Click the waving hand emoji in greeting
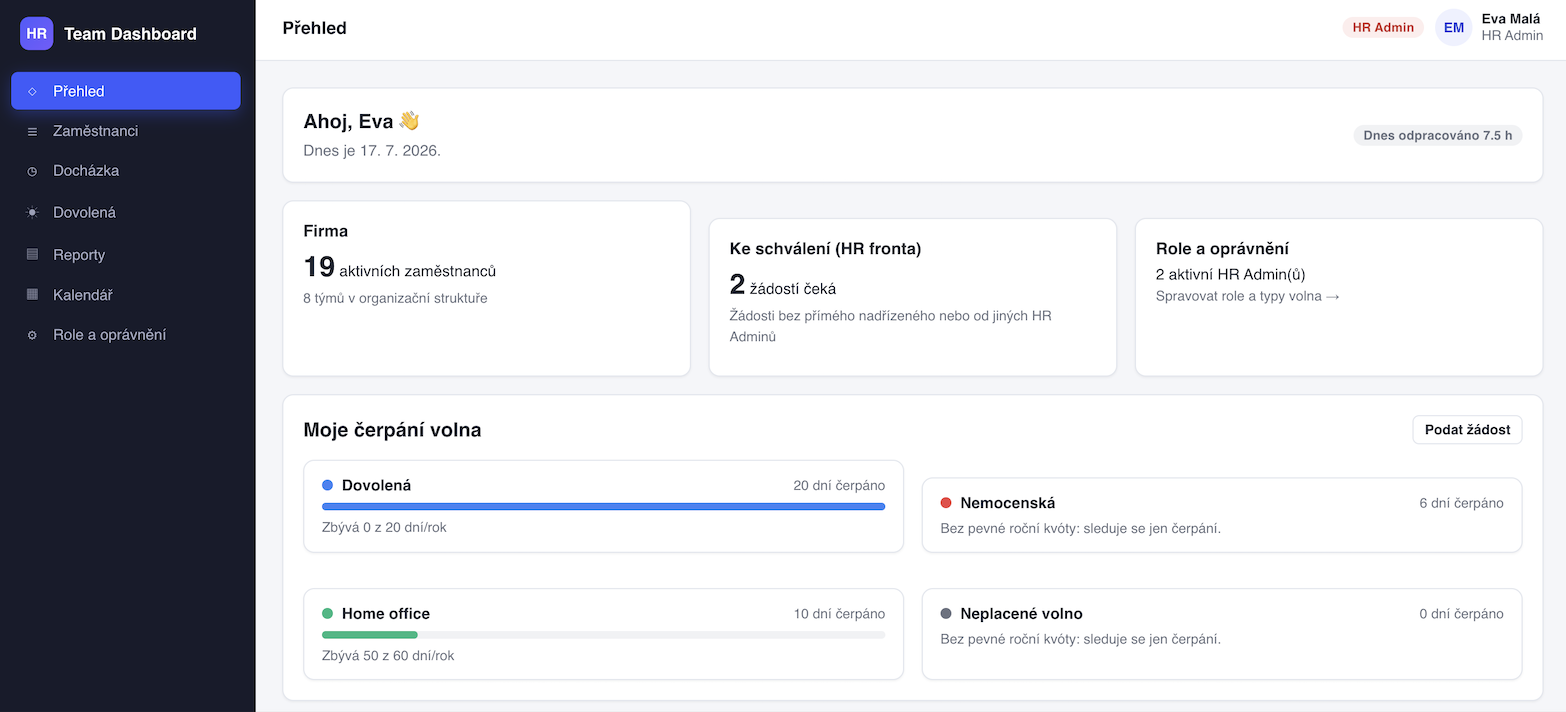The image size is (1566, 712). (x=409, y=121)
